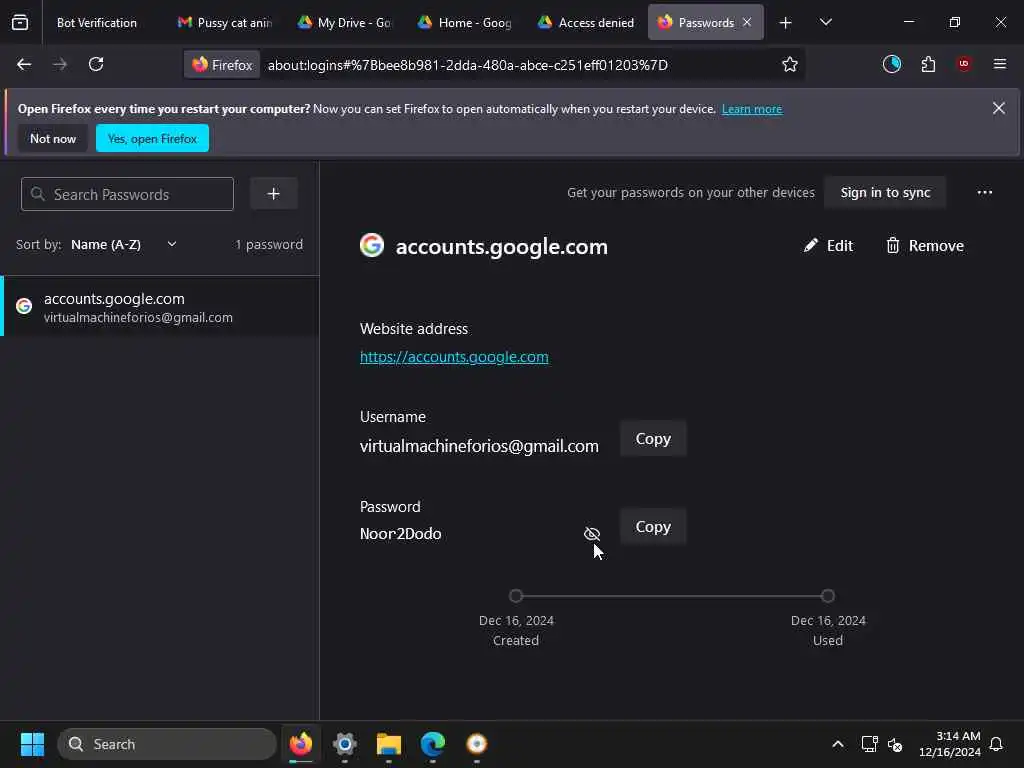Dismiss the startup notification bar
The width and height of the screenshot is (1024, 768).
click(x=999, y=108)
